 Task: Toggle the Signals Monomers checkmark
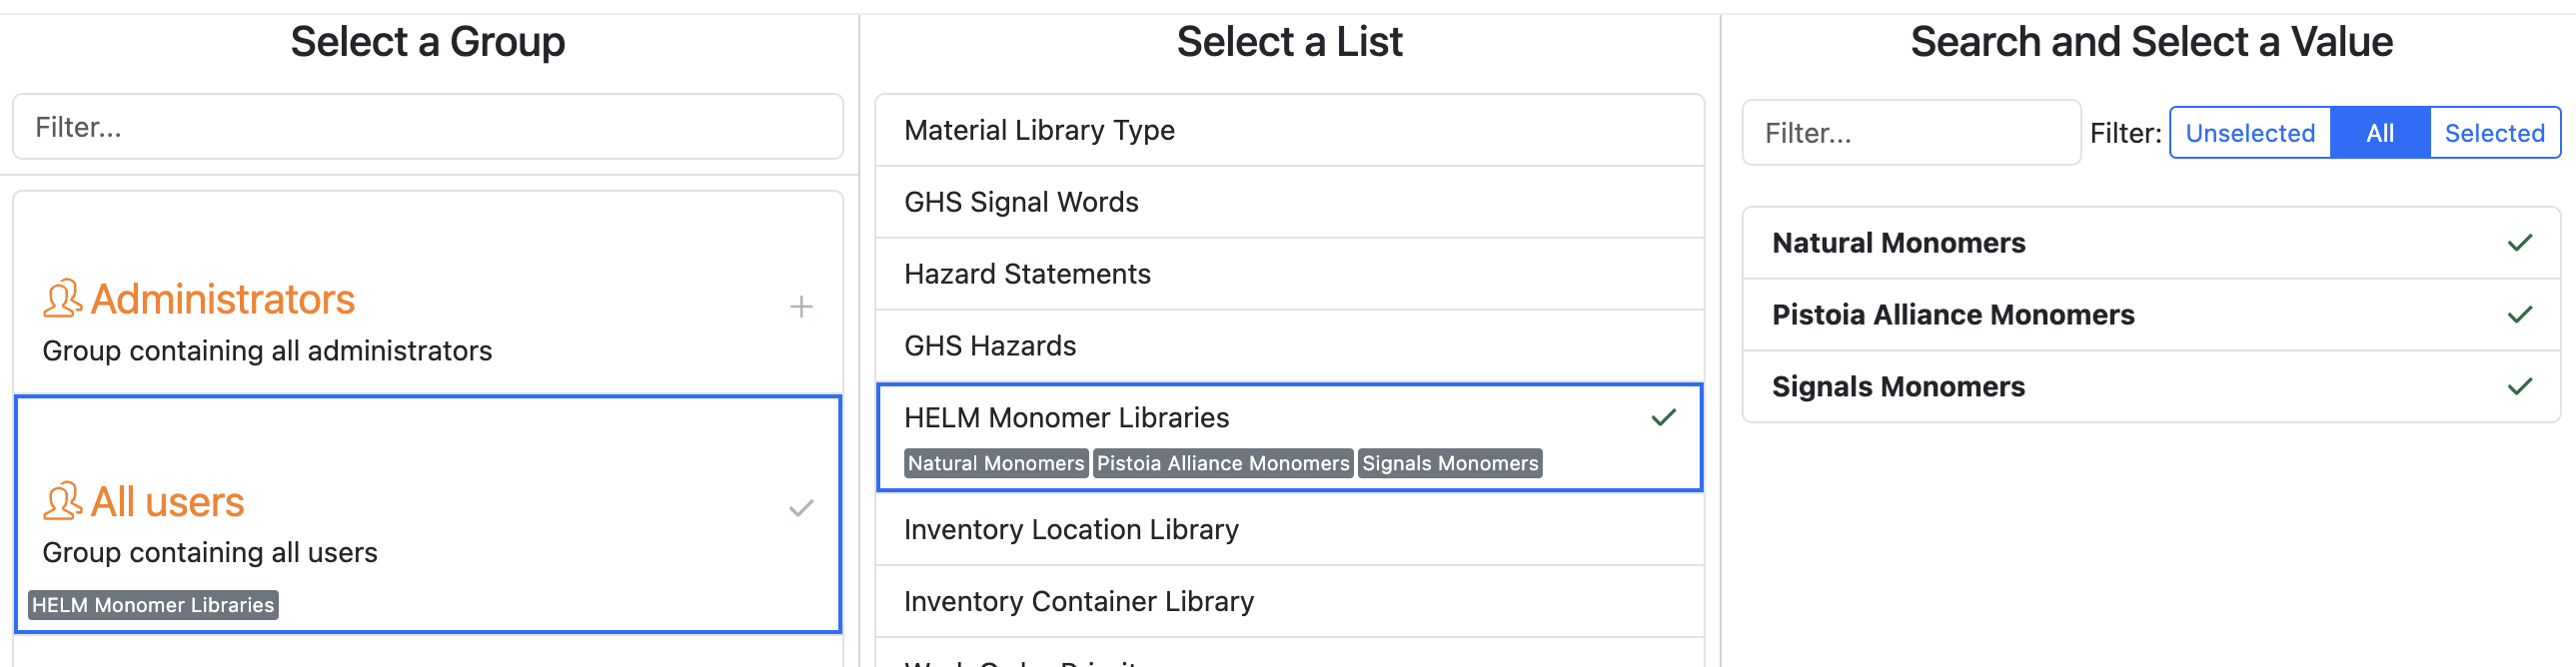point(2519,387)
